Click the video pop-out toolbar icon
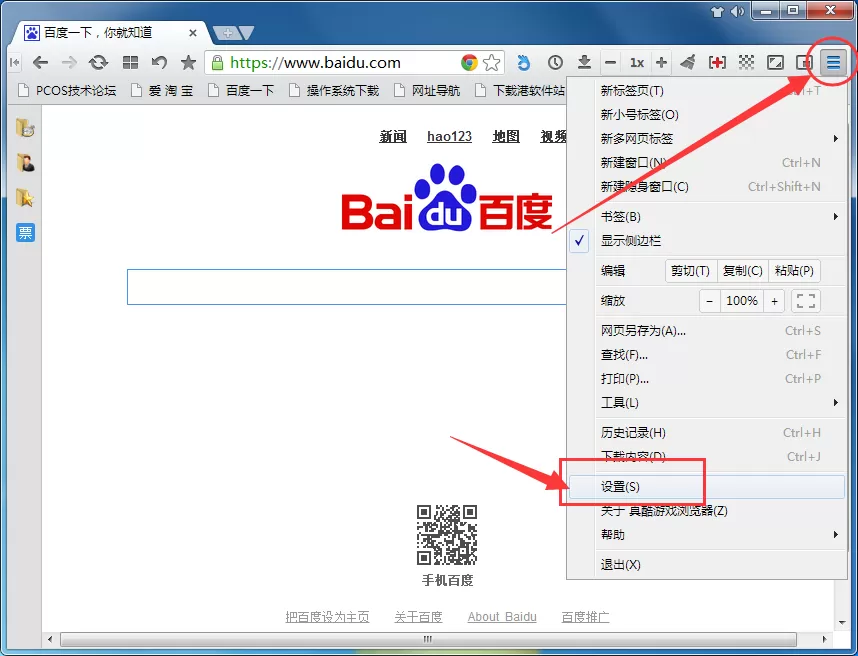 click(x=803, y=63)
